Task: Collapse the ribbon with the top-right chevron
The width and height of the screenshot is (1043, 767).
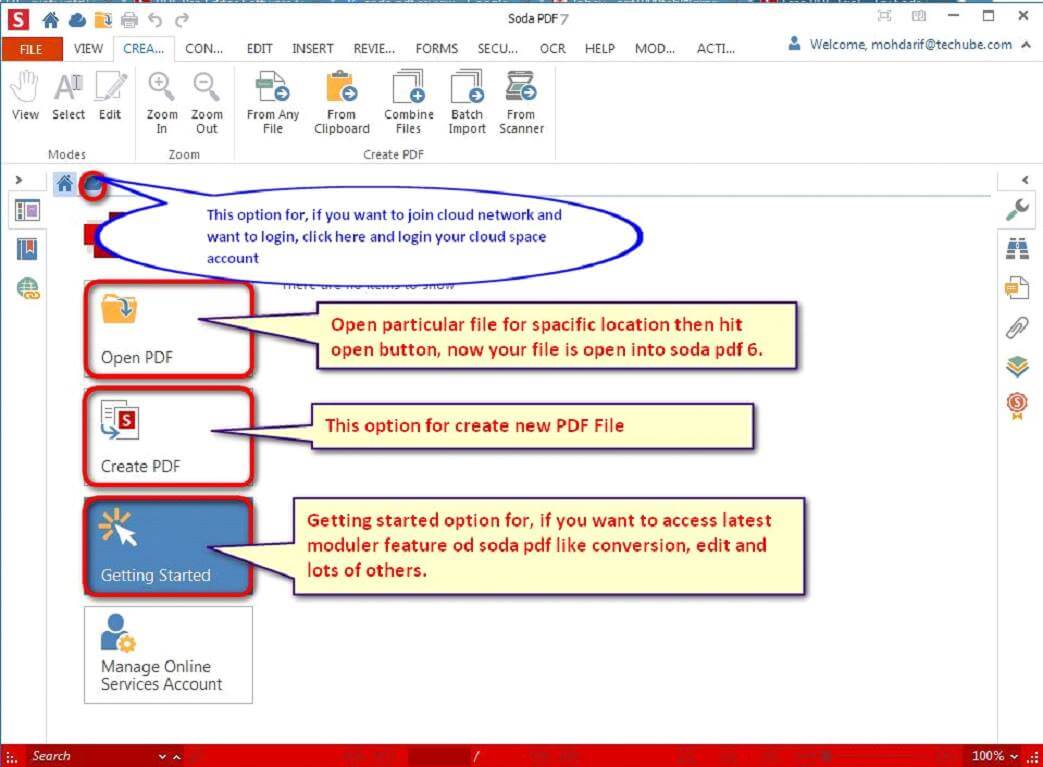Action: pos(1026,45)
